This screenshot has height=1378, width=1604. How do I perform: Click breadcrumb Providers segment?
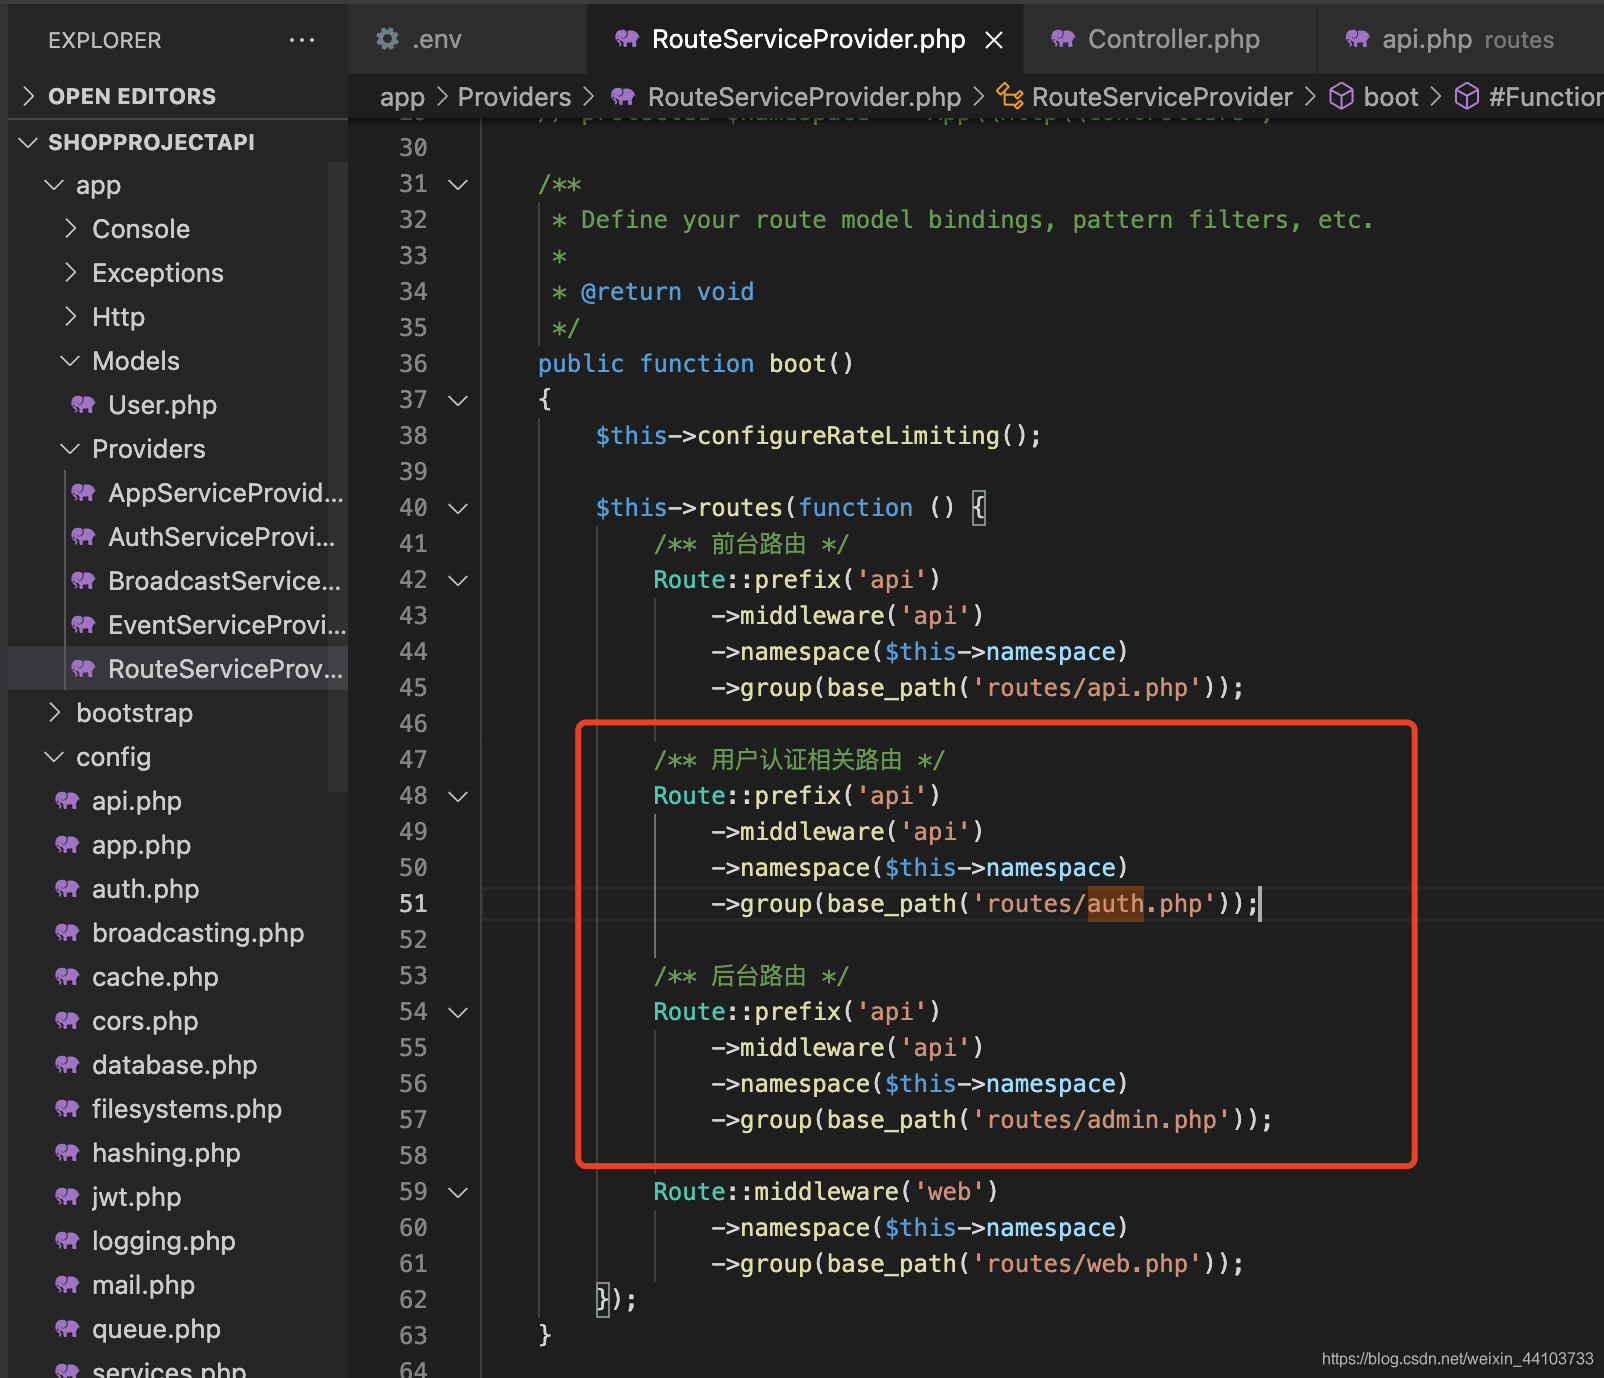[x=514, y=97]
